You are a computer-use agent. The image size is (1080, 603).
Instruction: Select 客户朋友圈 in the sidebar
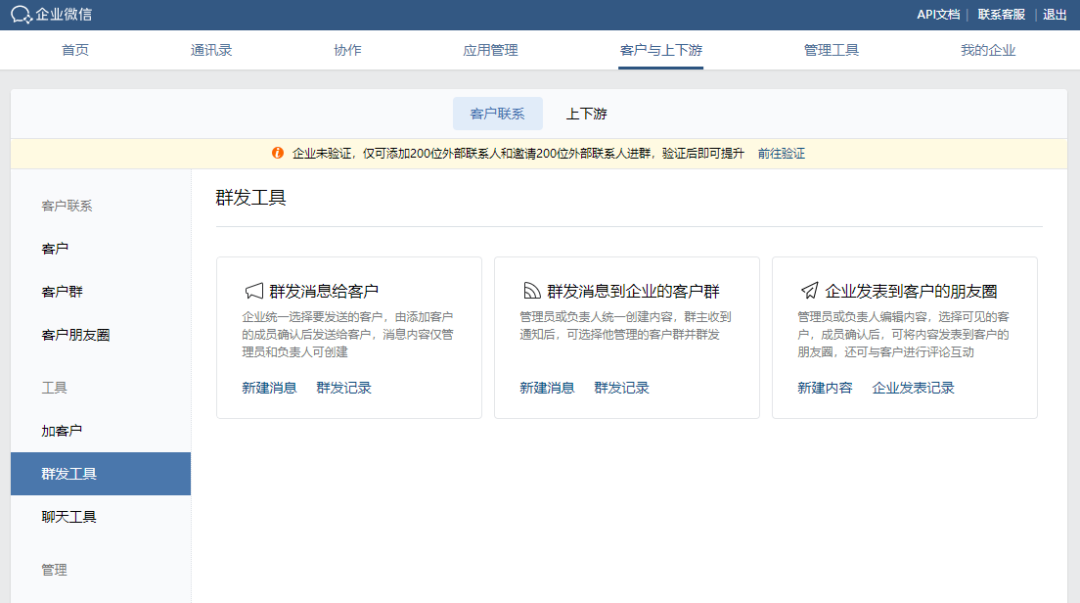(x=75, y=335)
